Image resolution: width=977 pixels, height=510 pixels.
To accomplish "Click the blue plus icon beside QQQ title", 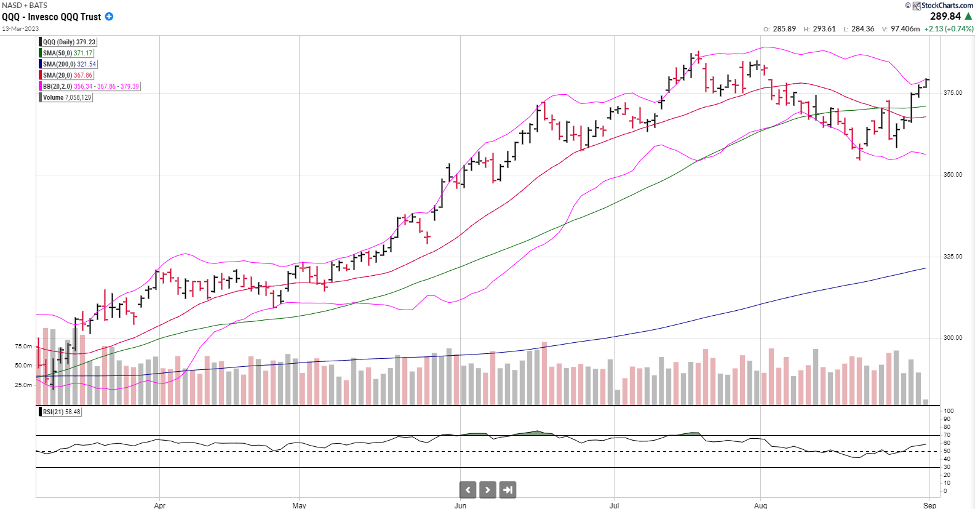I will pos(109,17).
